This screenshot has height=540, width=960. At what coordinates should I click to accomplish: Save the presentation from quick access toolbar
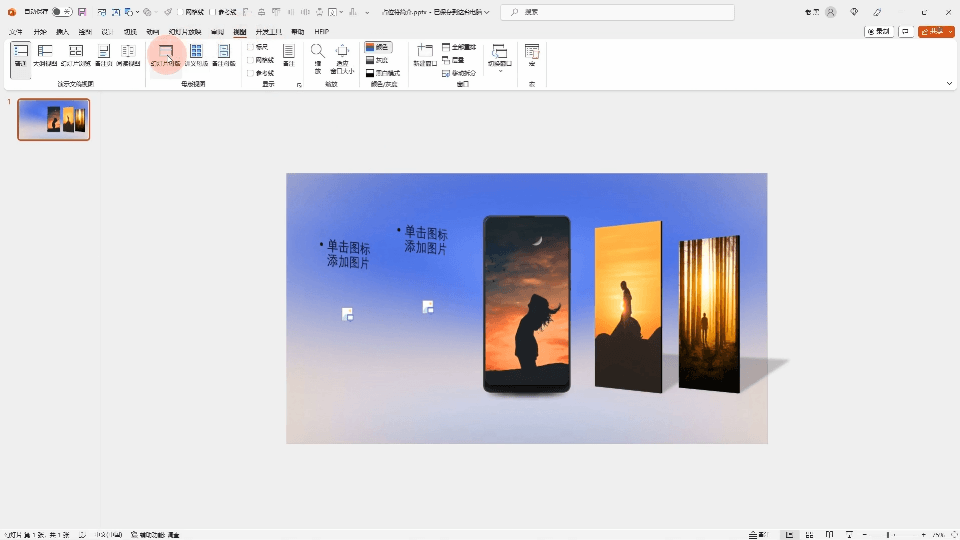pyautogui.click(x=82, y=12)
